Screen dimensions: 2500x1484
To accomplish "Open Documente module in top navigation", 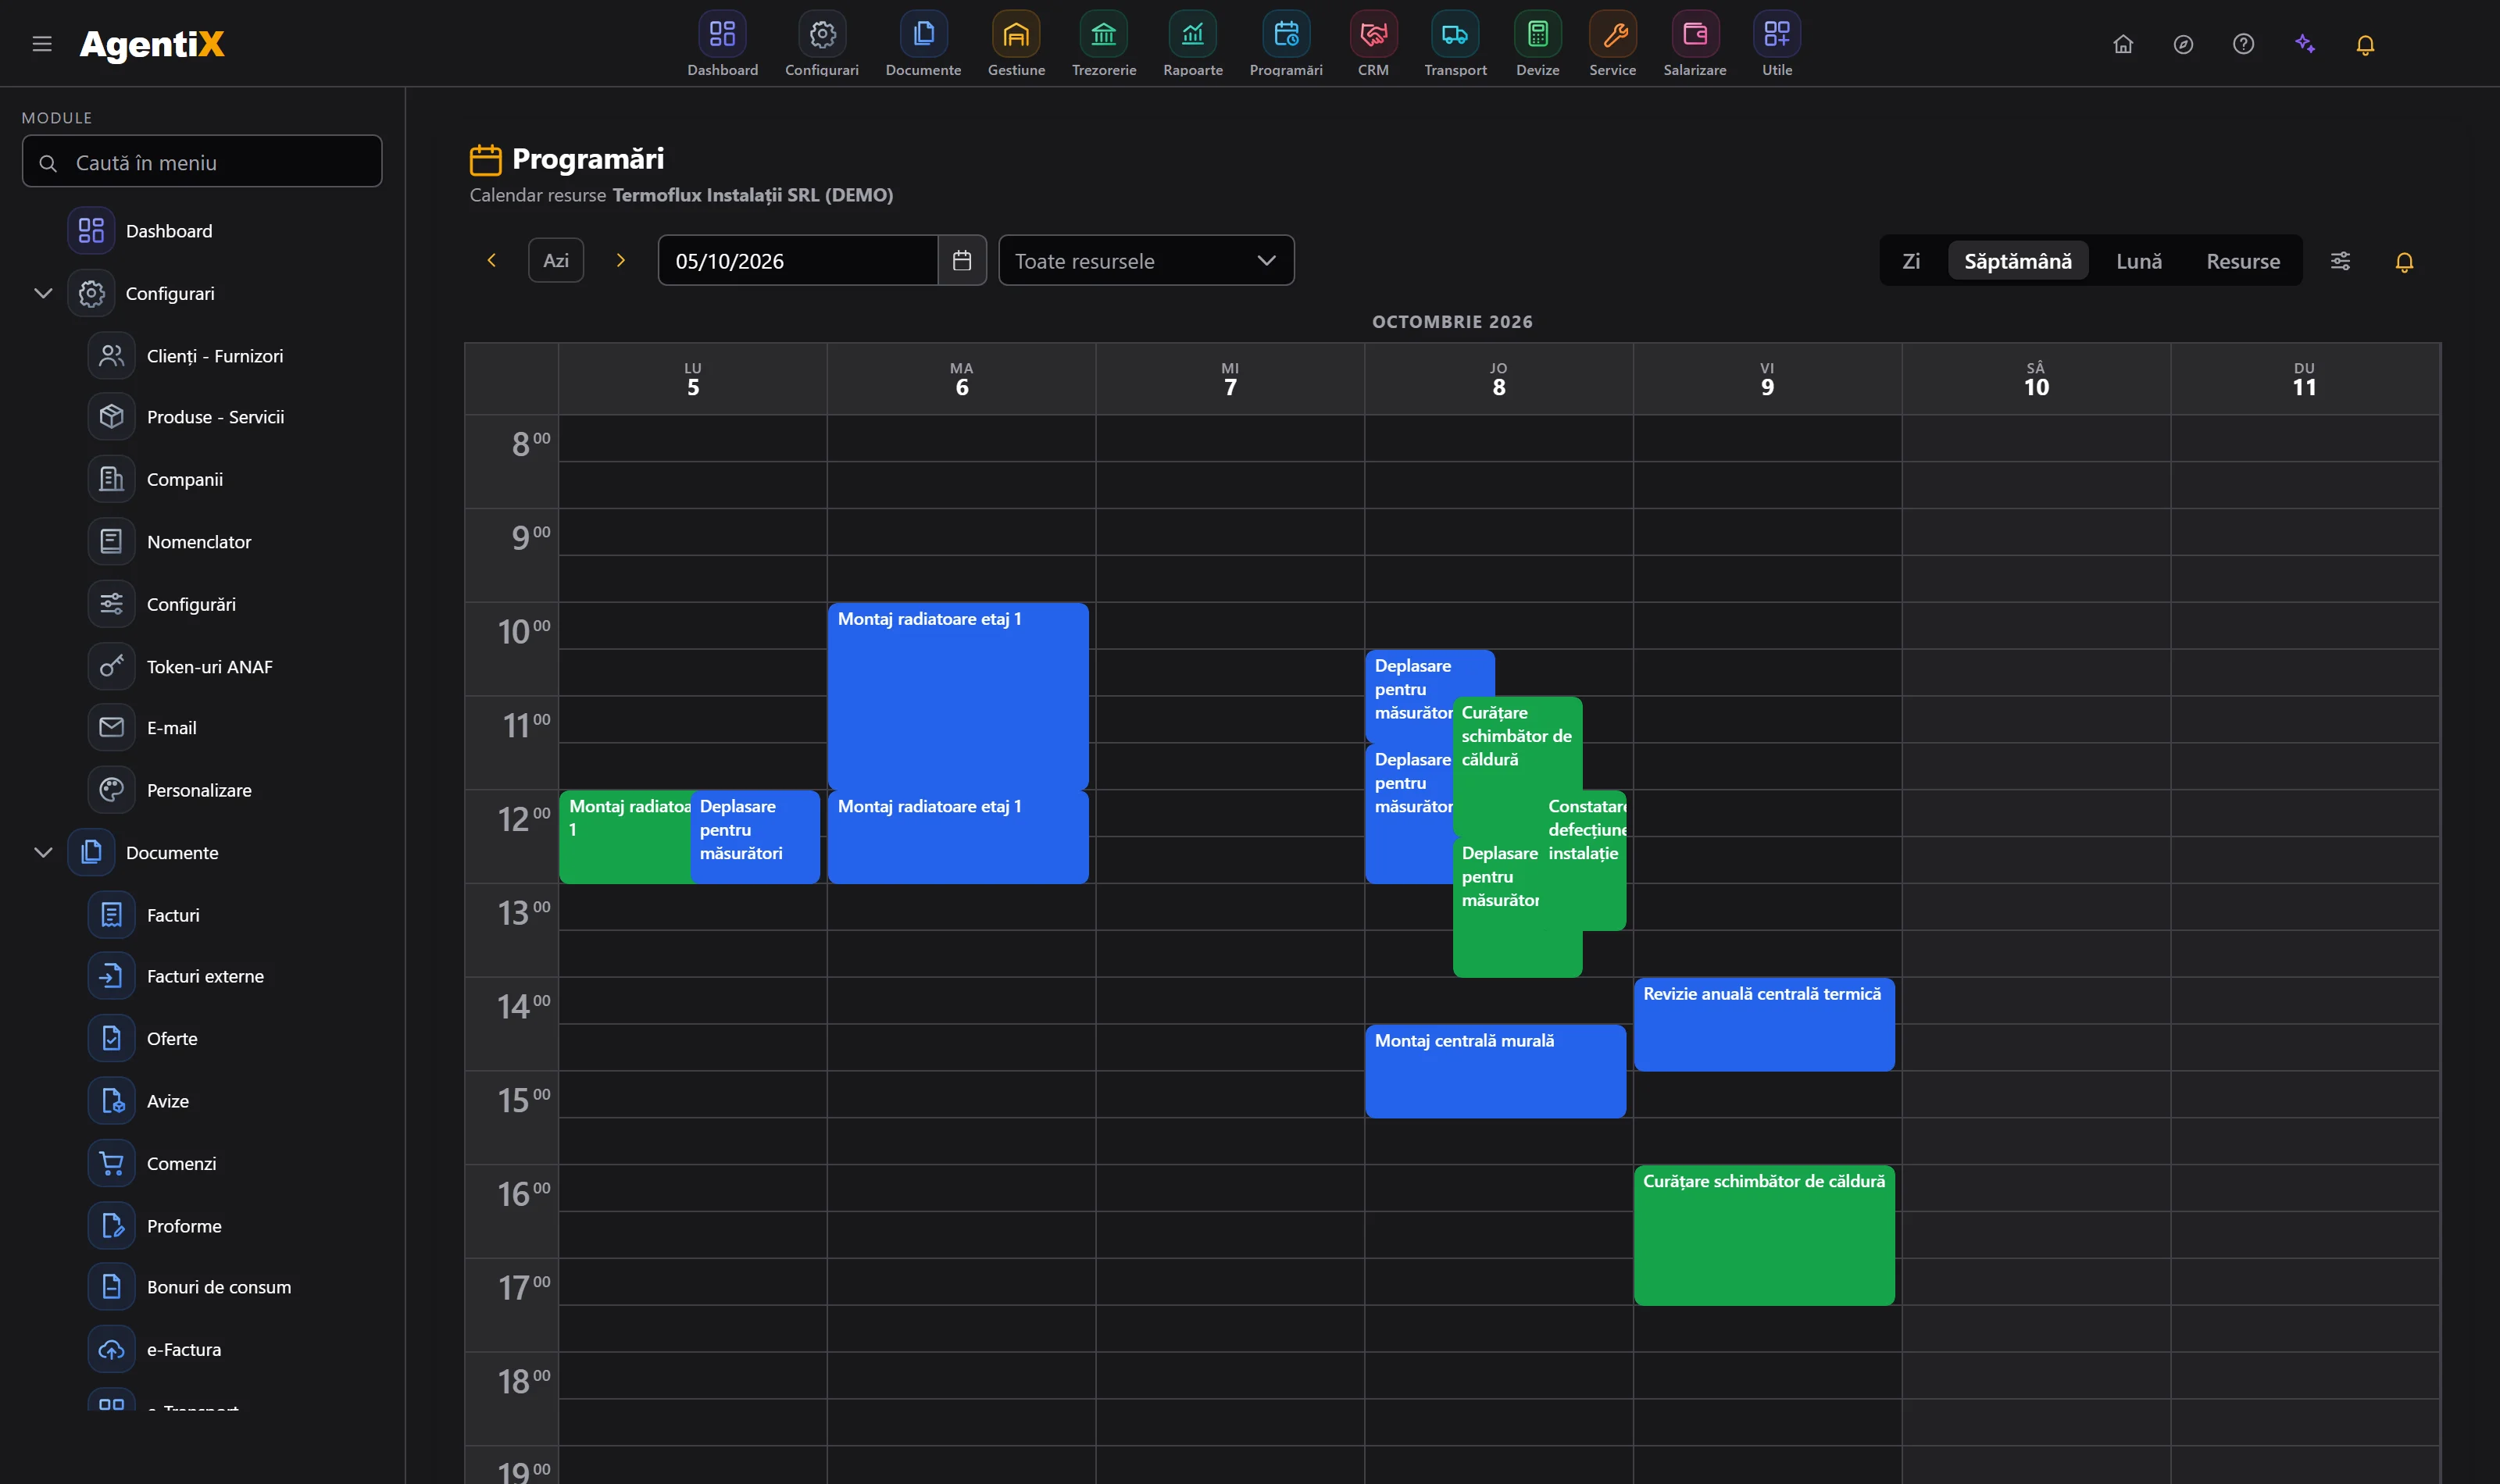I will (923, 44).
